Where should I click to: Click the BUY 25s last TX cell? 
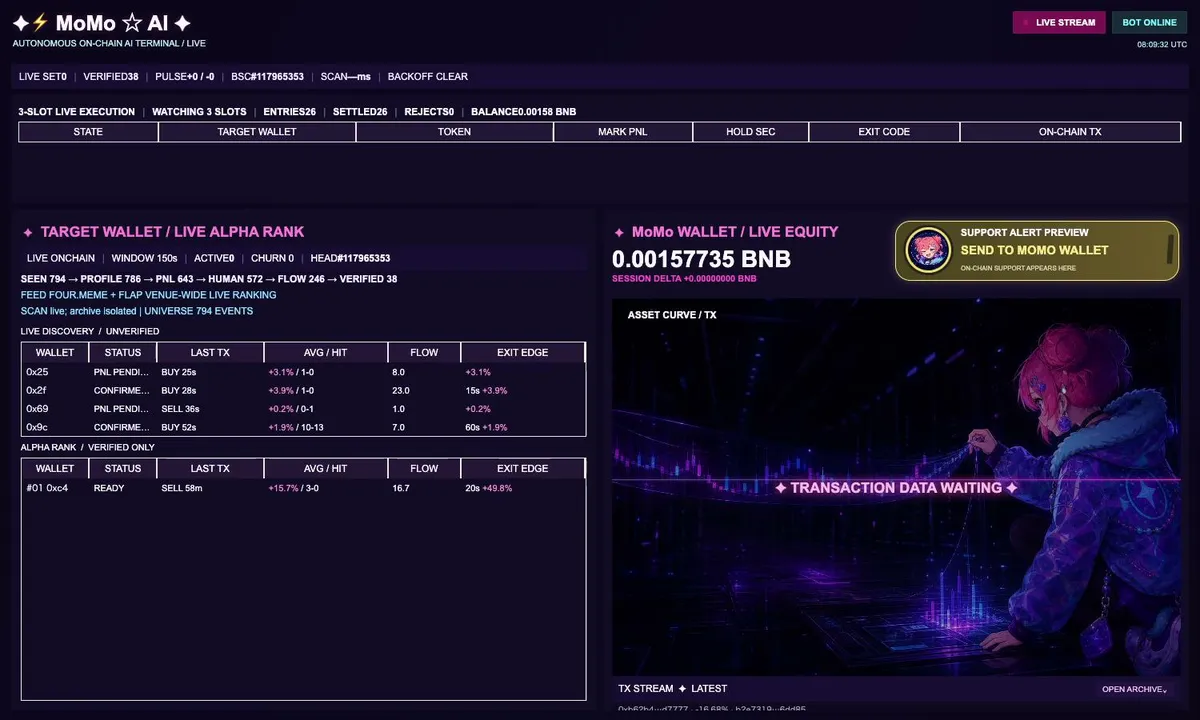coord(179,372)
